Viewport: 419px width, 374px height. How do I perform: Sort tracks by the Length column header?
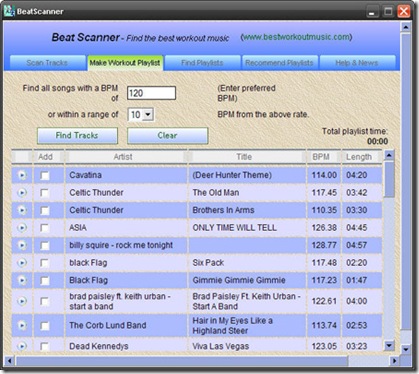tap(362, 157)
